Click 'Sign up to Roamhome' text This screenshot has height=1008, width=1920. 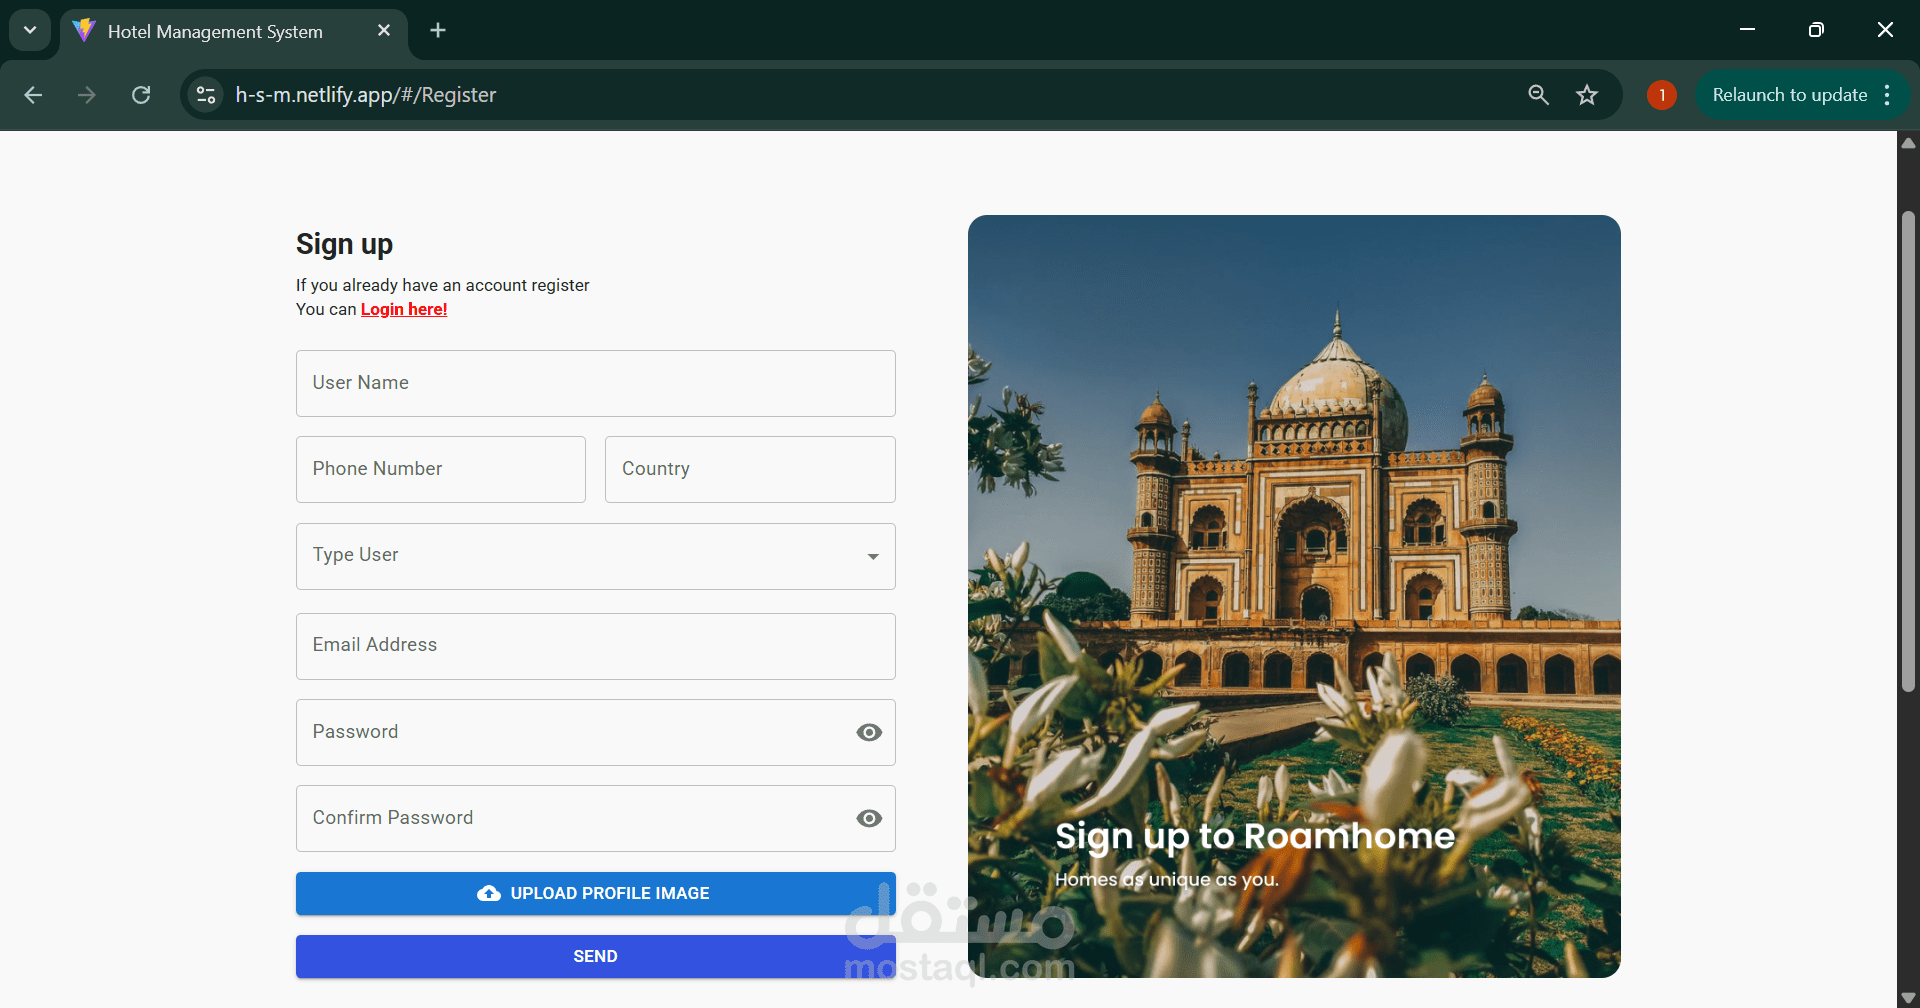pos(1255,836)
